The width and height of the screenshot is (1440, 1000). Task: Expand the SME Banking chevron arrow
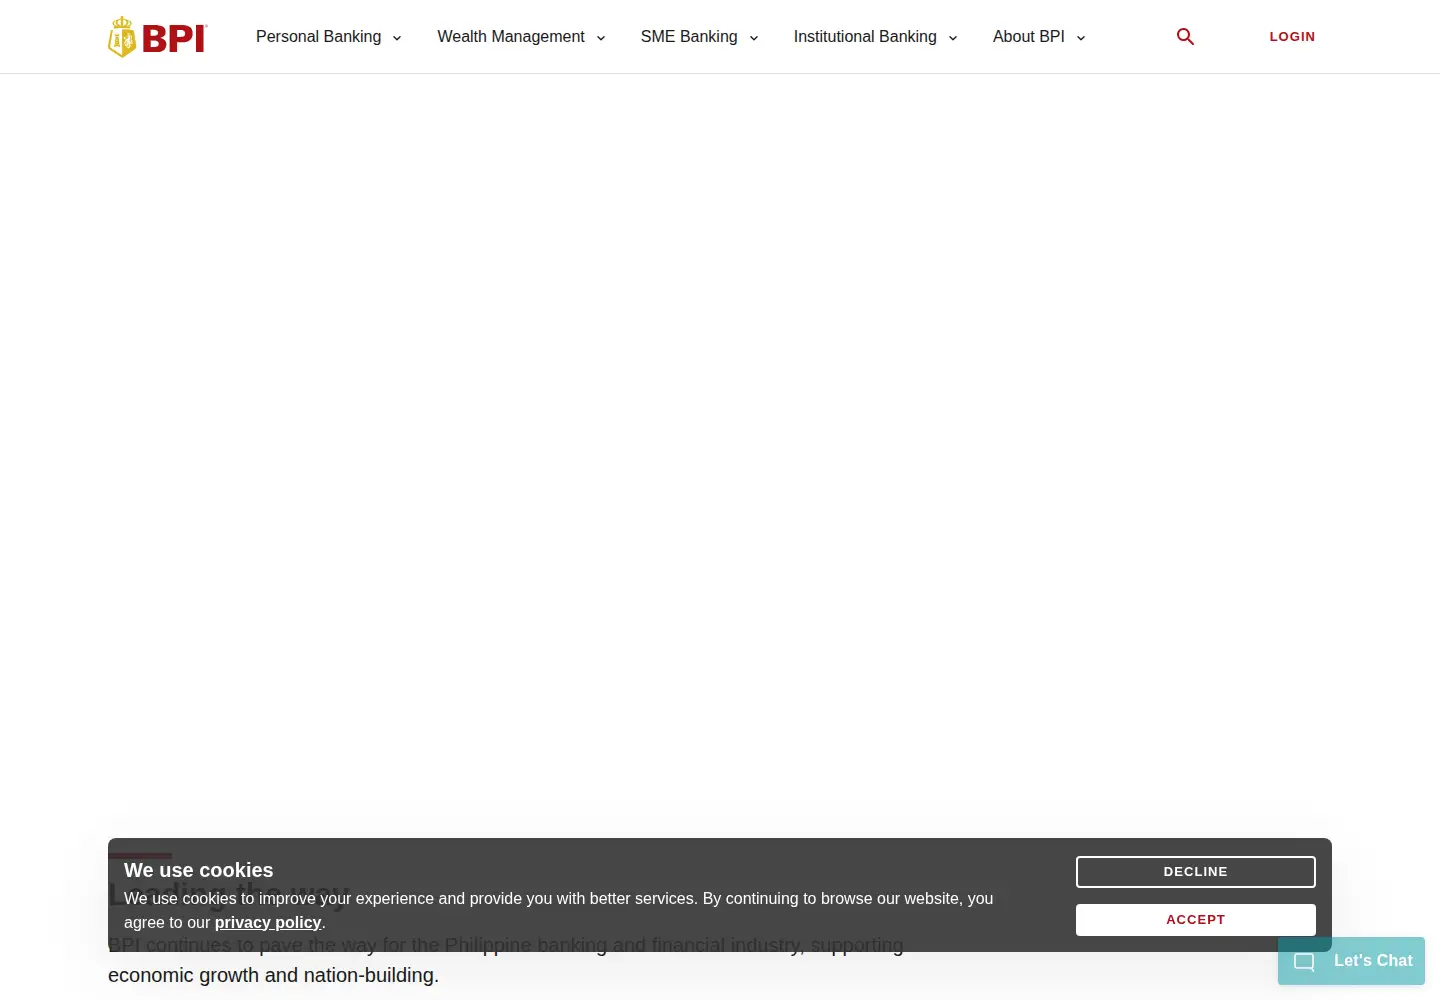click(x=754, y=38)
